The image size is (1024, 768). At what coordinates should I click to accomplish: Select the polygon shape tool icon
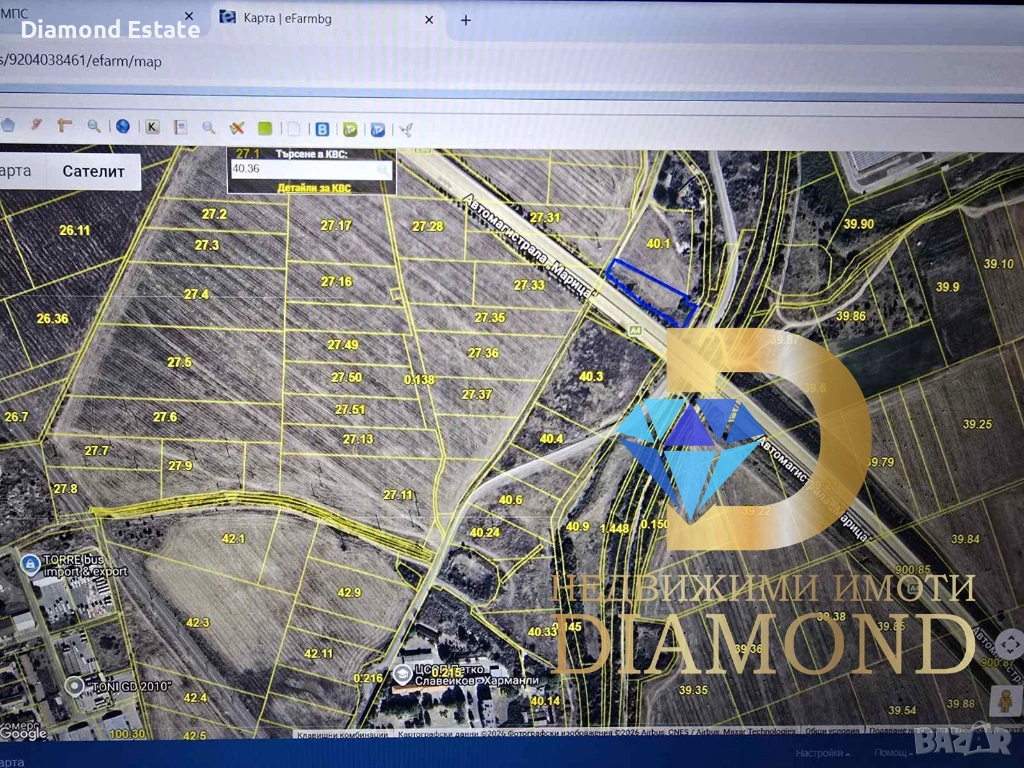pos(9,126)
